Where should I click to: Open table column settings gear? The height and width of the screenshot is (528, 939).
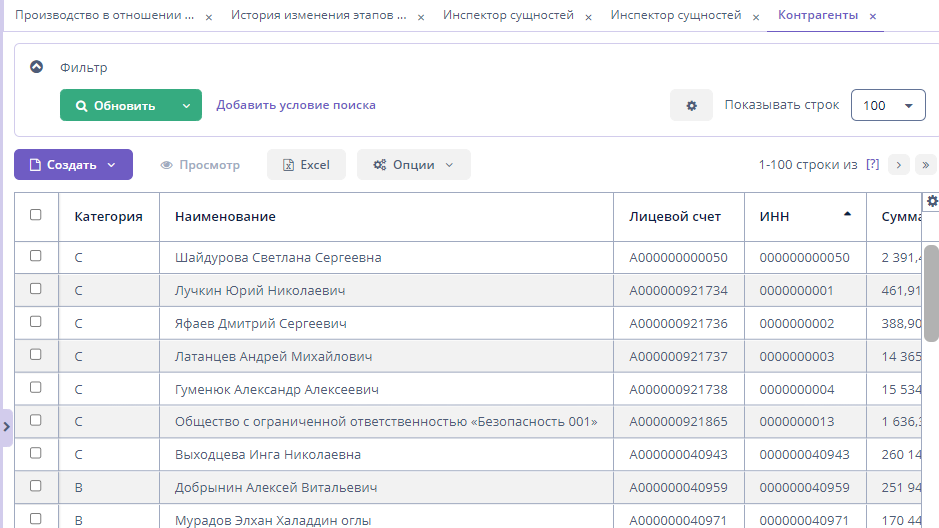point(932,201)
